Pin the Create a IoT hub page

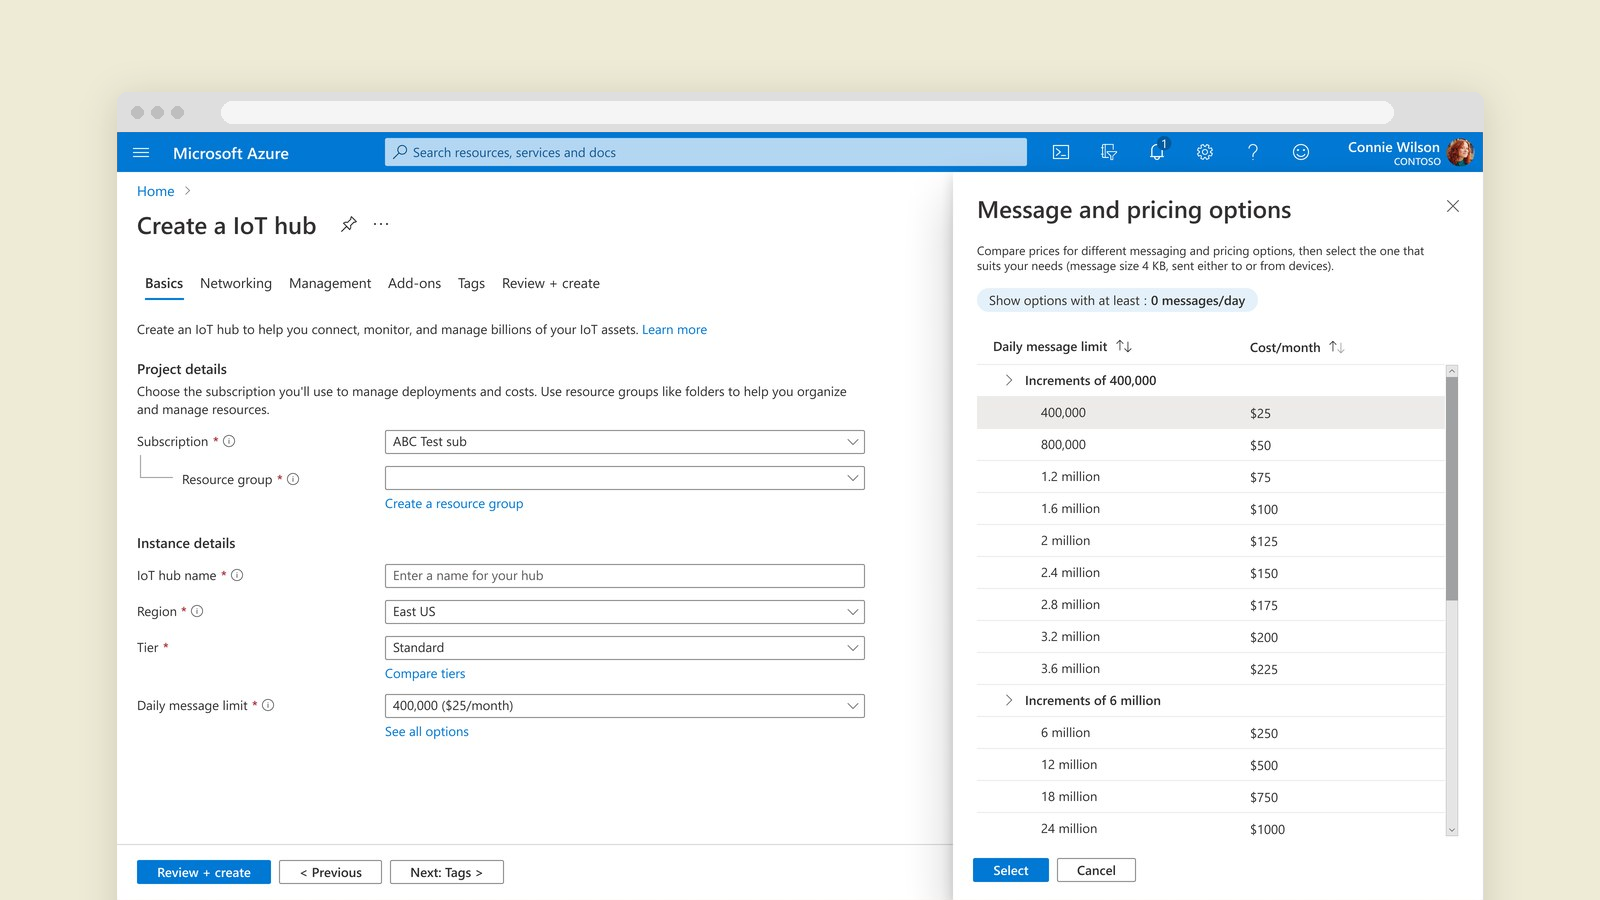348,224
